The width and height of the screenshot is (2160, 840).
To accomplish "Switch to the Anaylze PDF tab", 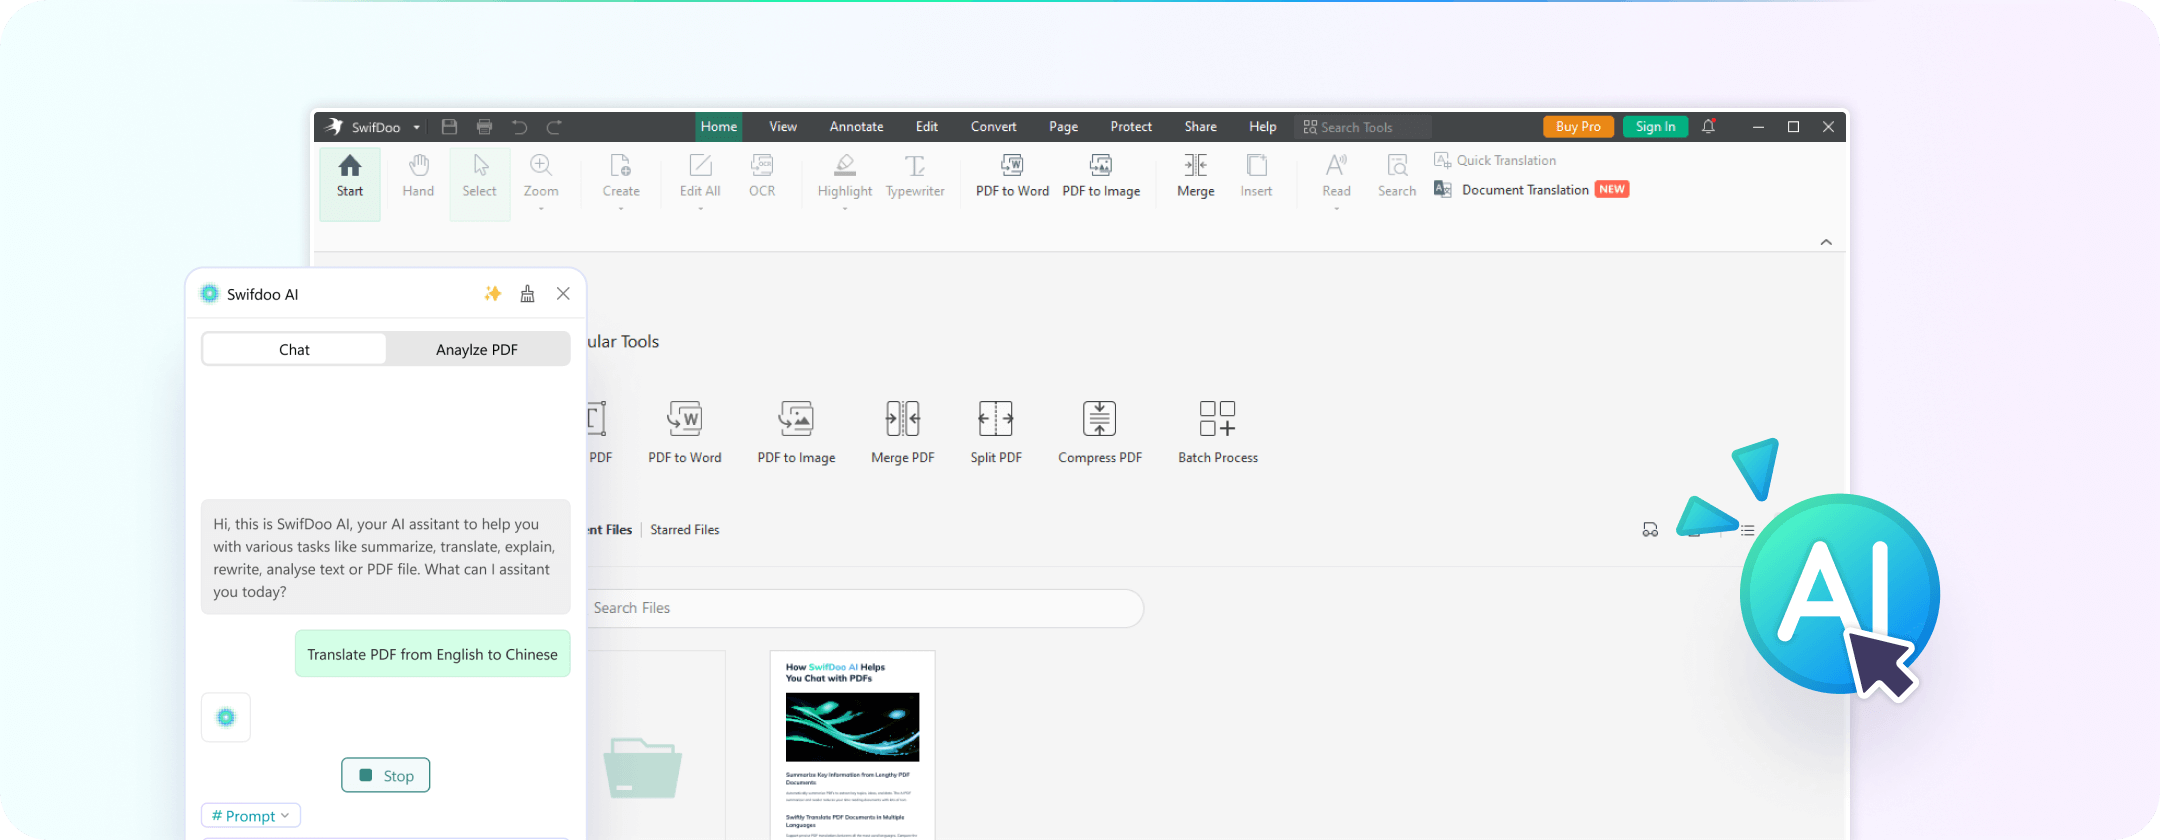I will (x=477, y=349).
